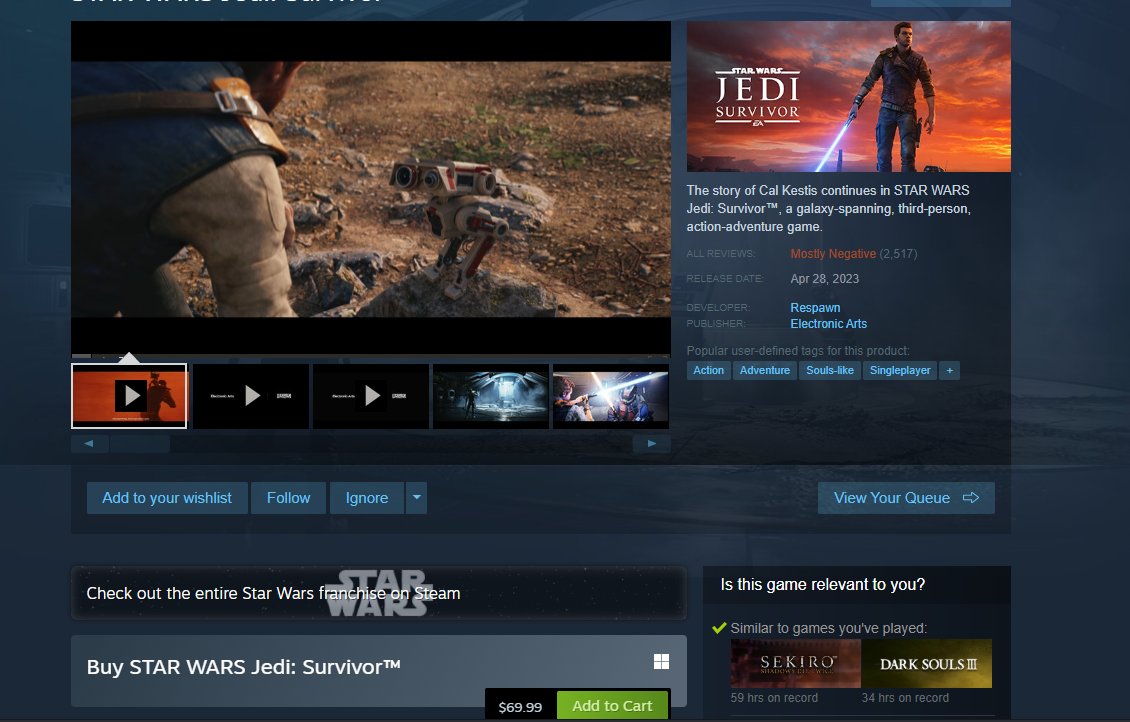This screenshot has width=1130, height=722.
Task: Open the lightsaber duel screenshot thumbnail
Action: pyautogui.click(x=611, y=396)
